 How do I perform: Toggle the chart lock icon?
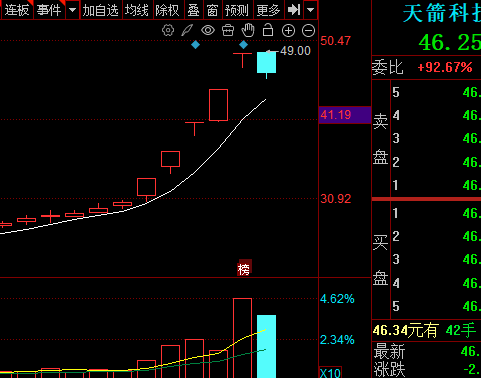(268, 30)
